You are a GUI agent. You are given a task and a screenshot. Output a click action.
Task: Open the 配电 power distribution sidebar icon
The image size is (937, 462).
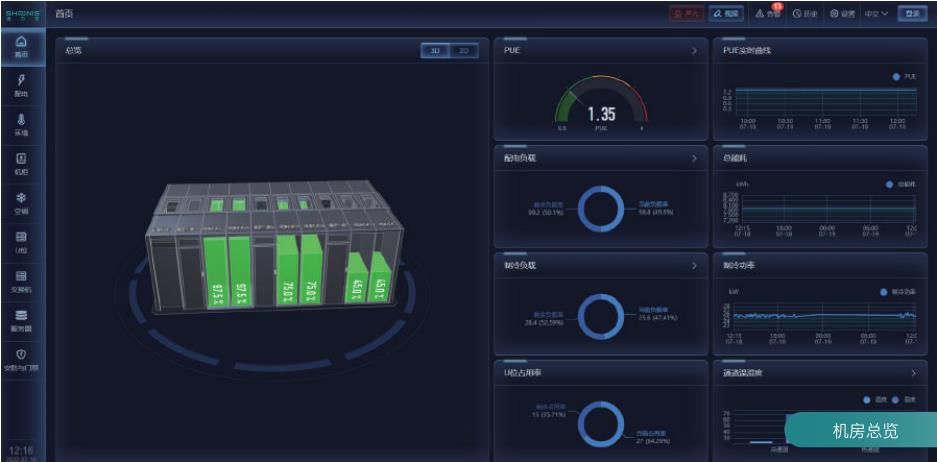click(21, 85)
